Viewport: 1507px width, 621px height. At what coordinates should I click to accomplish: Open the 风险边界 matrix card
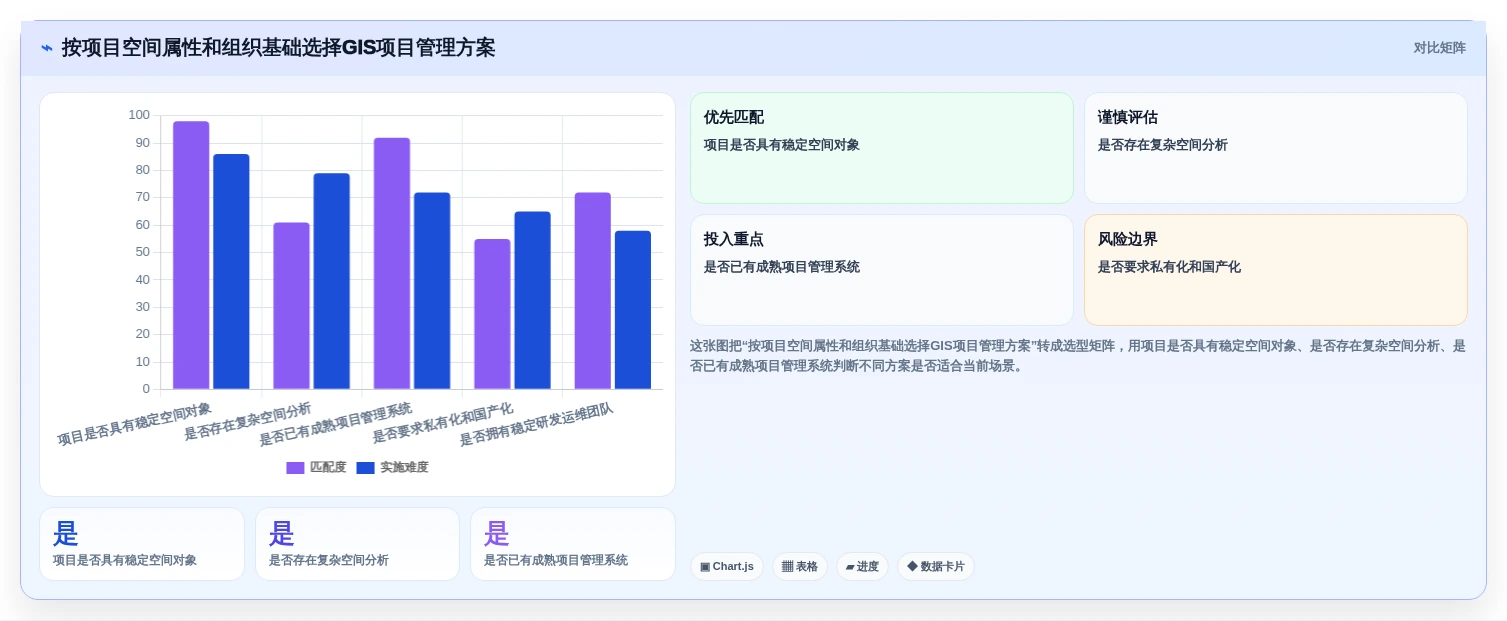click(x=1276, y=270)
